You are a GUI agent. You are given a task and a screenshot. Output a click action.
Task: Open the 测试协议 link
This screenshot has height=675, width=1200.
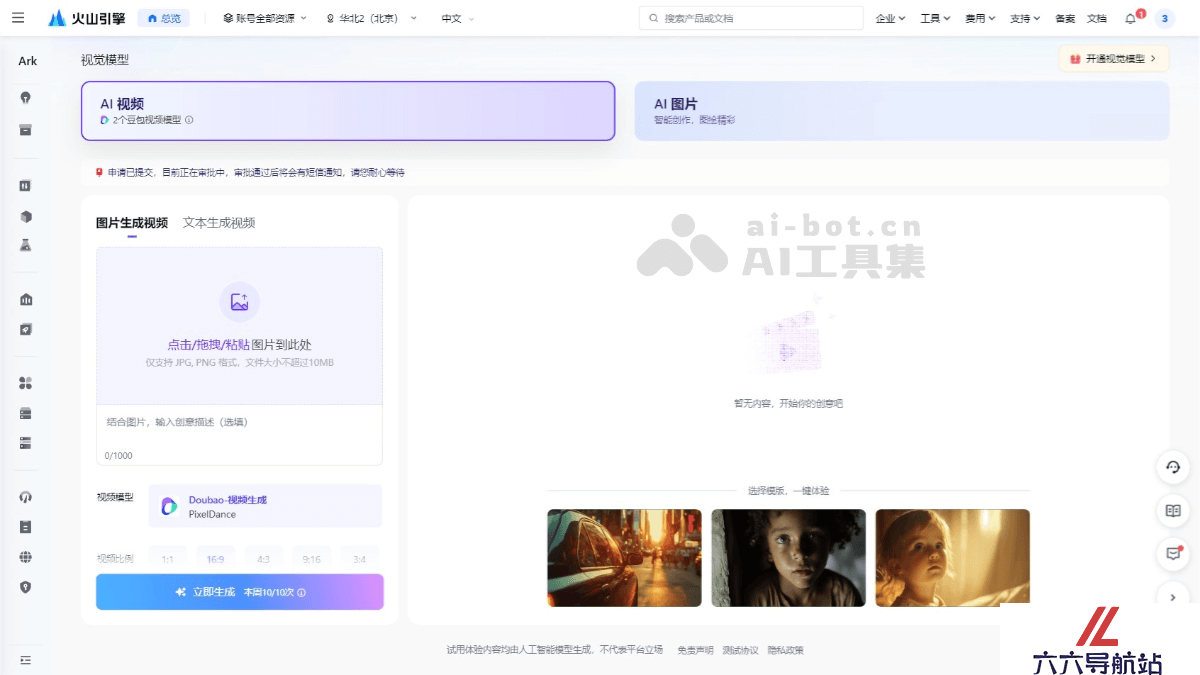[740, 650]
